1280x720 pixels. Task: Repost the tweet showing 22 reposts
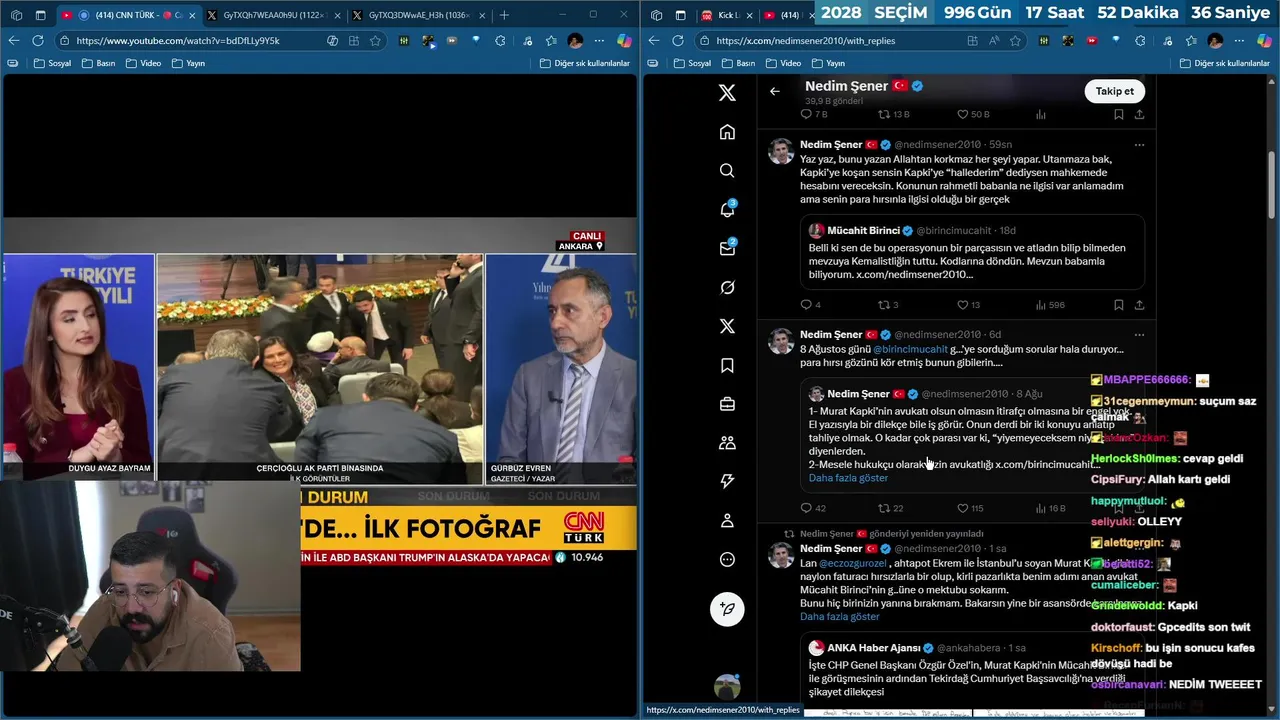[x=890, y=508]
